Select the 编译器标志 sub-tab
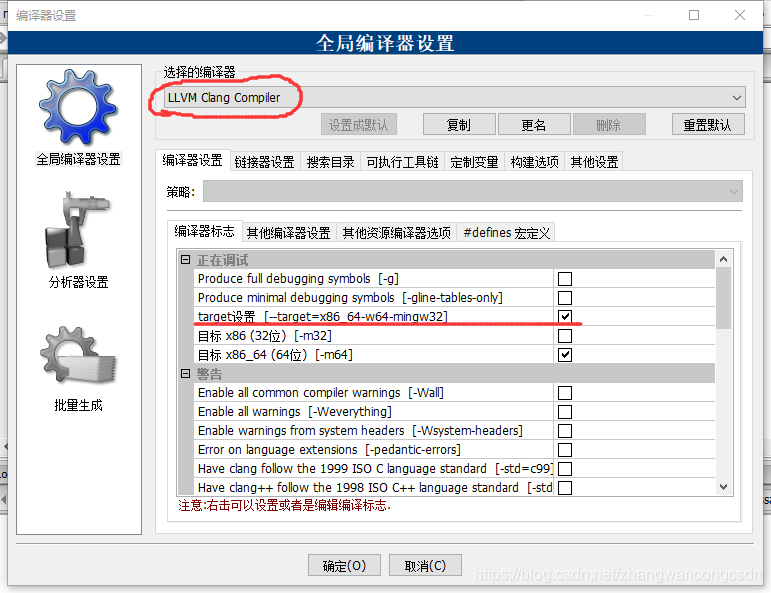 pyautogui.click(x=205, y=231)
